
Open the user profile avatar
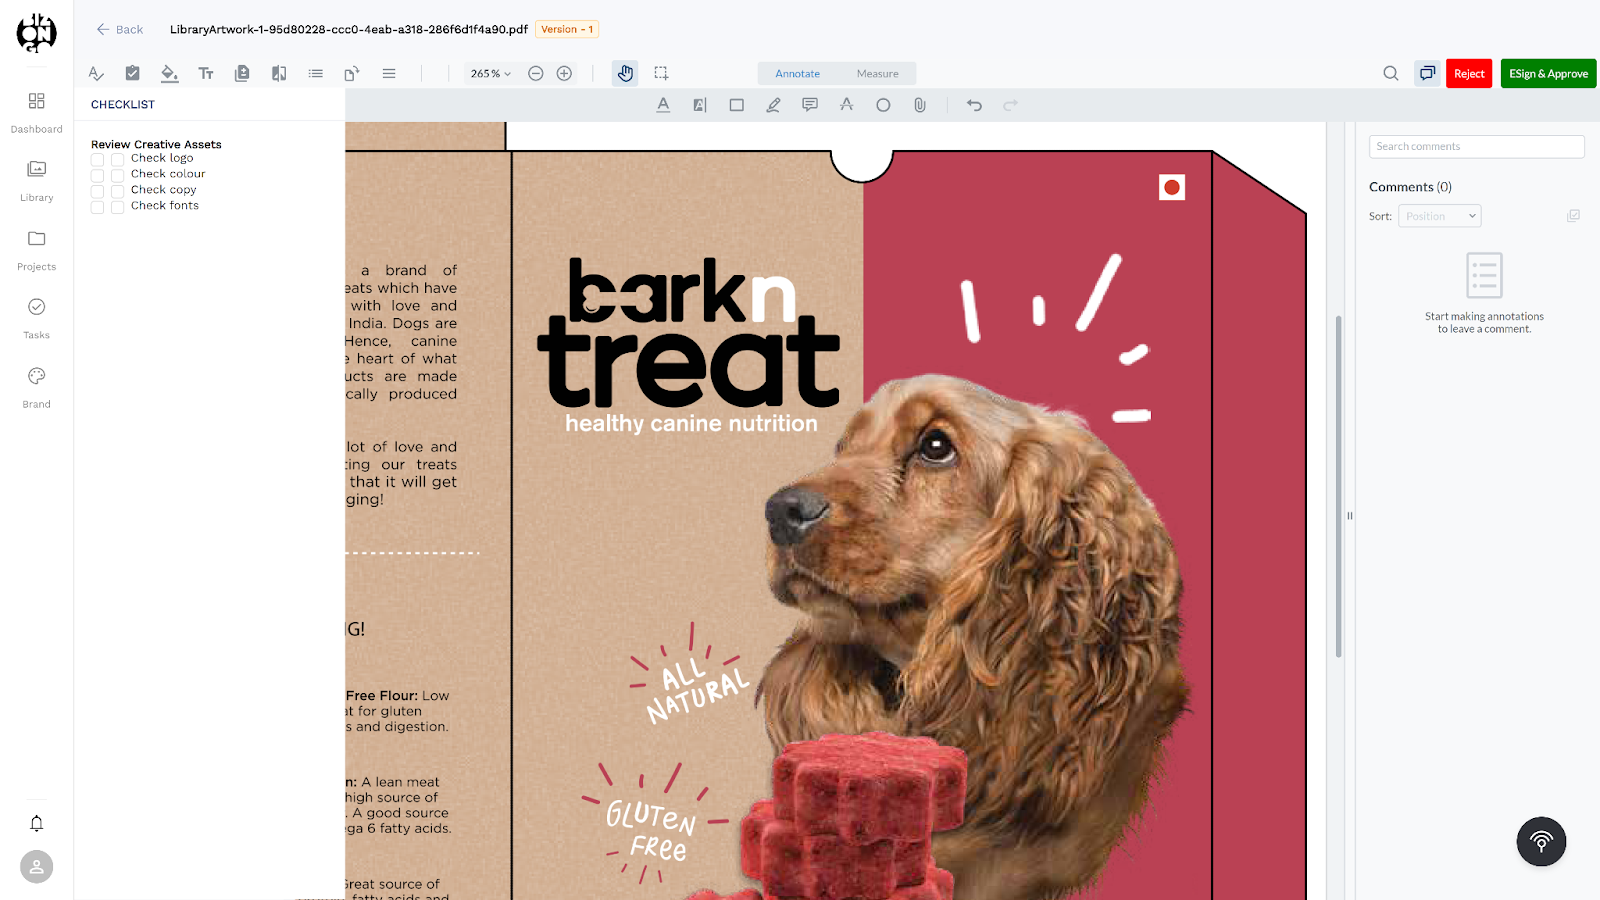coord(37,867)
